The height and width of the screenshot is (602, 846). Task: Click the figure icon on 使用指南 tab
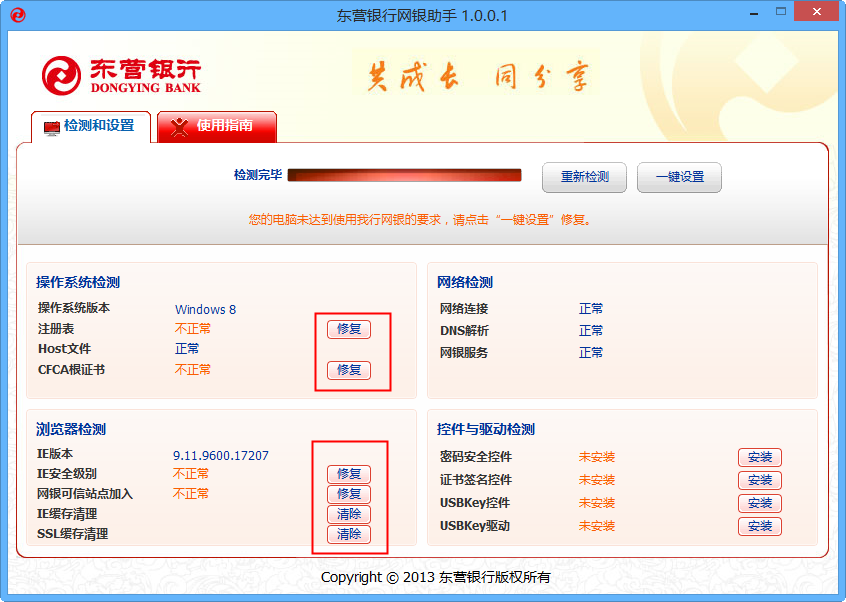[179, 127]
